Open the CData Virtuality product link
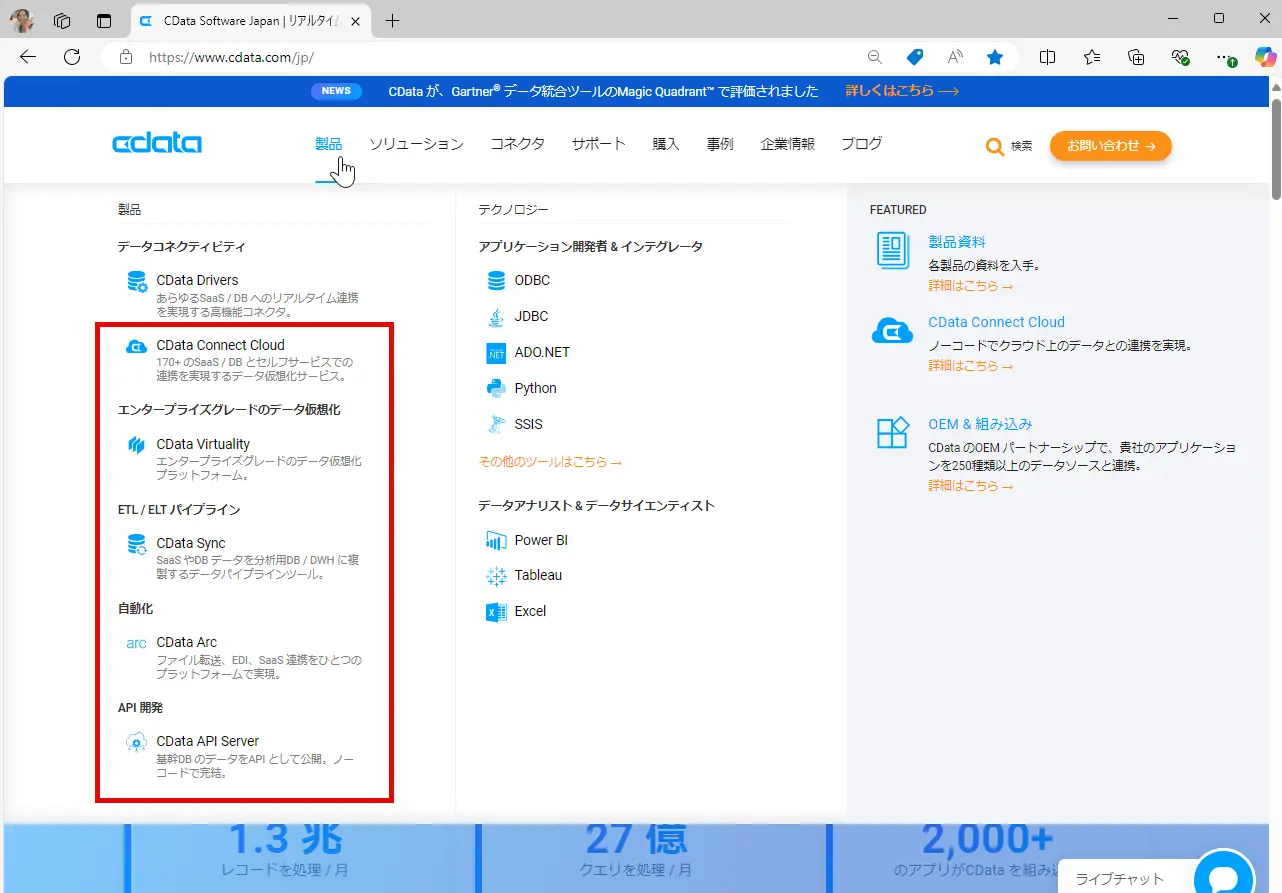Image resolution: width=1282 pixels, height=893 pixels. [x=203, y=444]
